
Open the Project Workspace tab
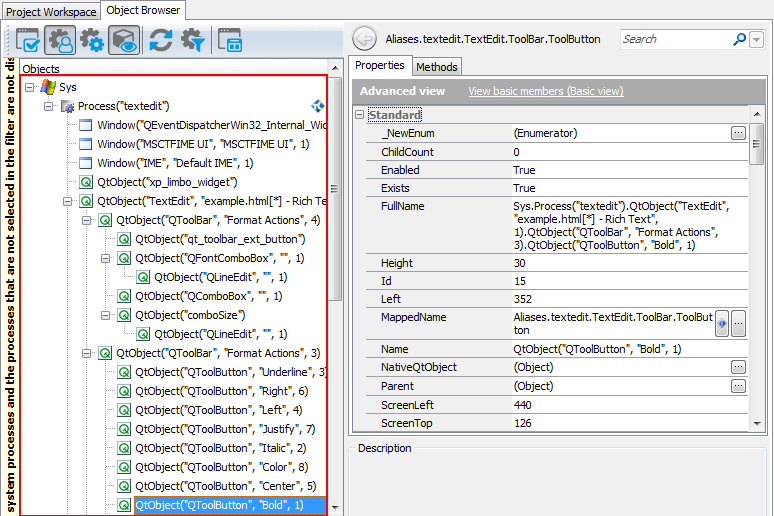tap(50, 12)
